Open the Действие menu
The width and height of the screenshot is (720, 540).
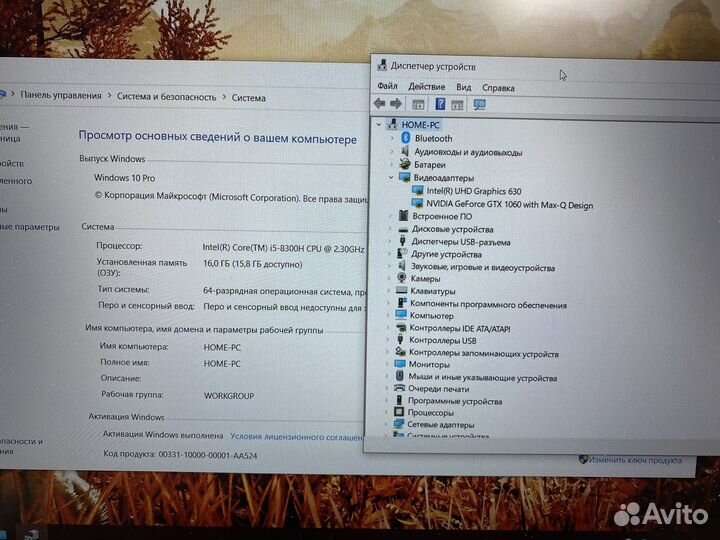[427, 88]
